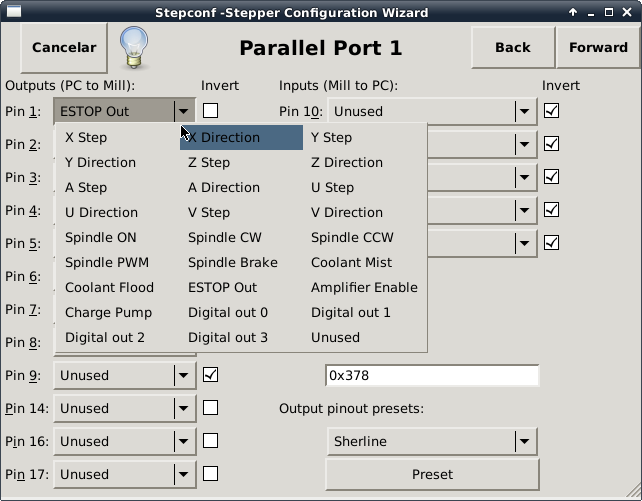The image size is (642, 501).
Task: Click the roll-up arrow in title bar
Action: (573, 12)
